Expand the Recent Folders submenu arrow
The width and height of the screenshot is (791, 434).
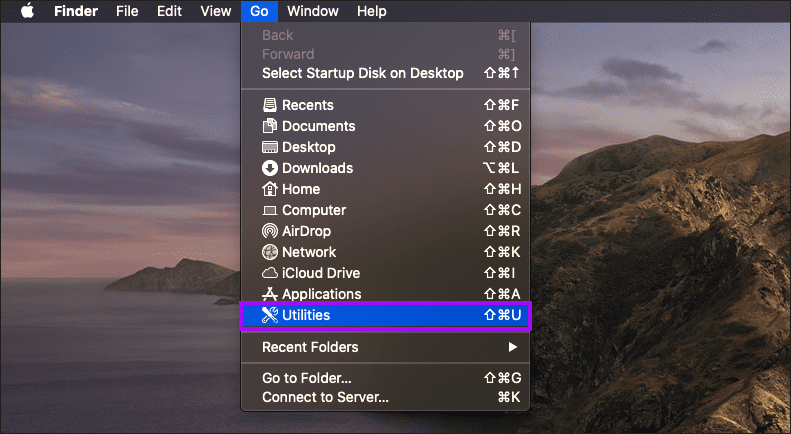tap(513, 347)
